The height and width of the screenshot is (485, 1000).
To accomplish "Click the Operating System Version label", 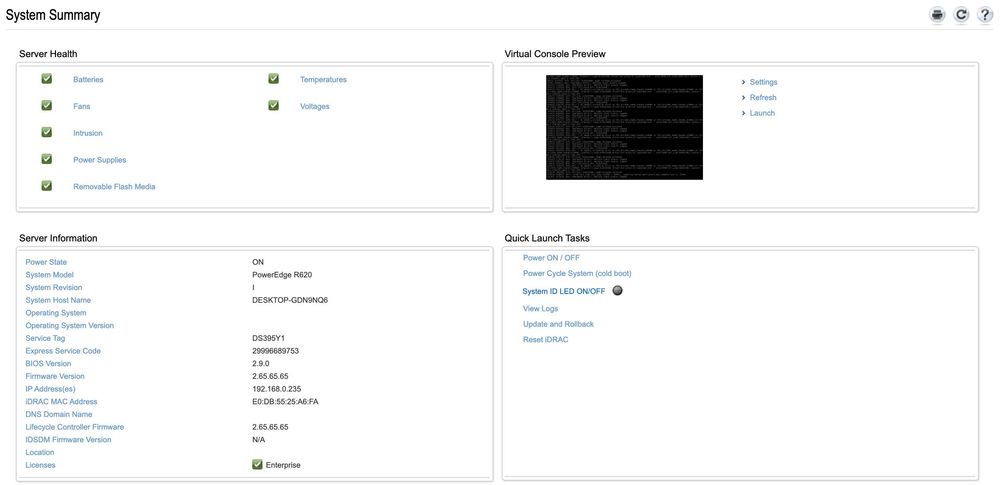I will tap(70, 325).
